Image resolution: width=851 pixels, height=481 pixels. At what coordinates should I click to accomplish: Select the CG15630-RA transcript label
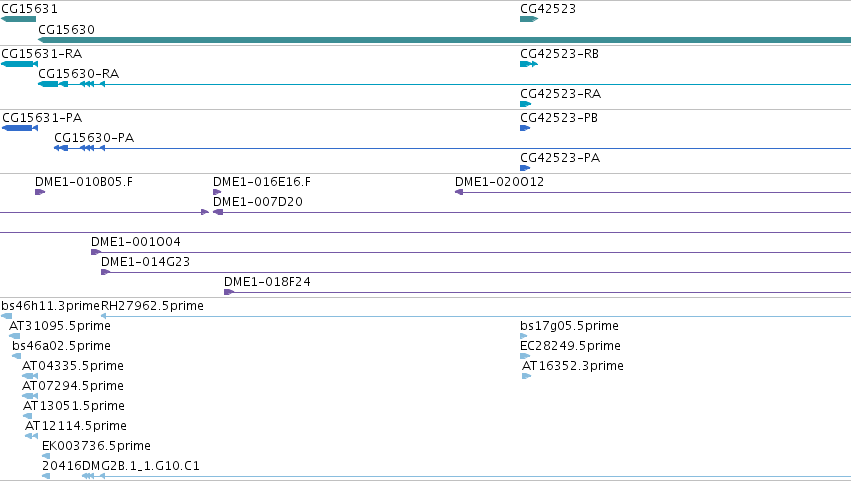point(79,74)
